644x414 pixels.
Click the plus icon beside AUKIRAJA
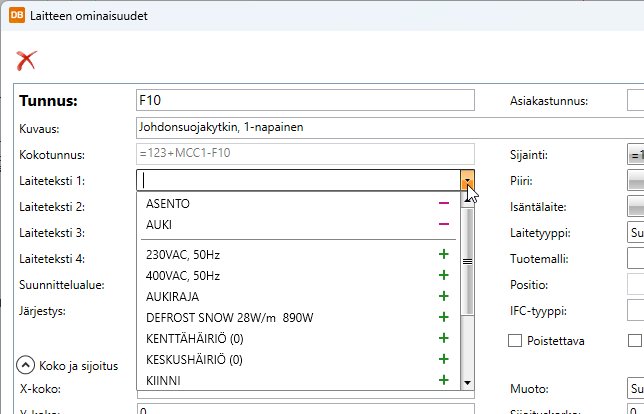pyautogui.click(x=443, y=296)
